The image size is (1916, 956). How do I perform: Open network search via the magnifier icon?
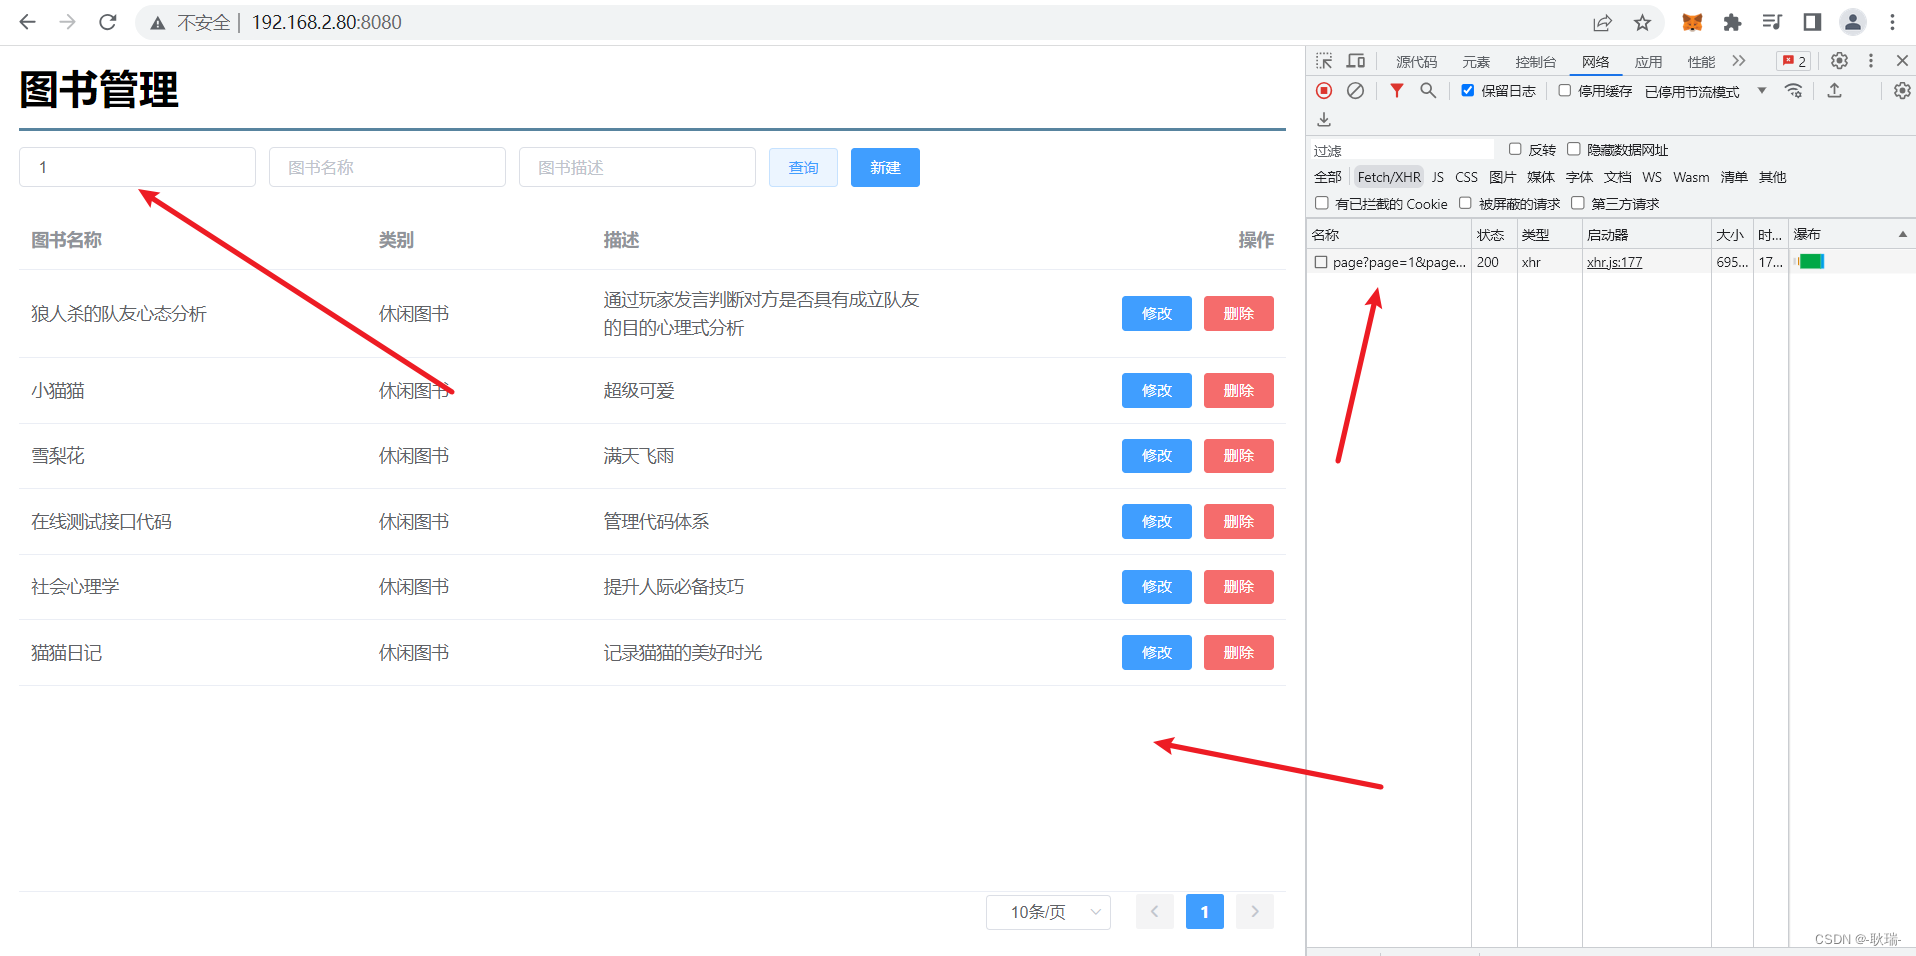[x=1428, y=91]
